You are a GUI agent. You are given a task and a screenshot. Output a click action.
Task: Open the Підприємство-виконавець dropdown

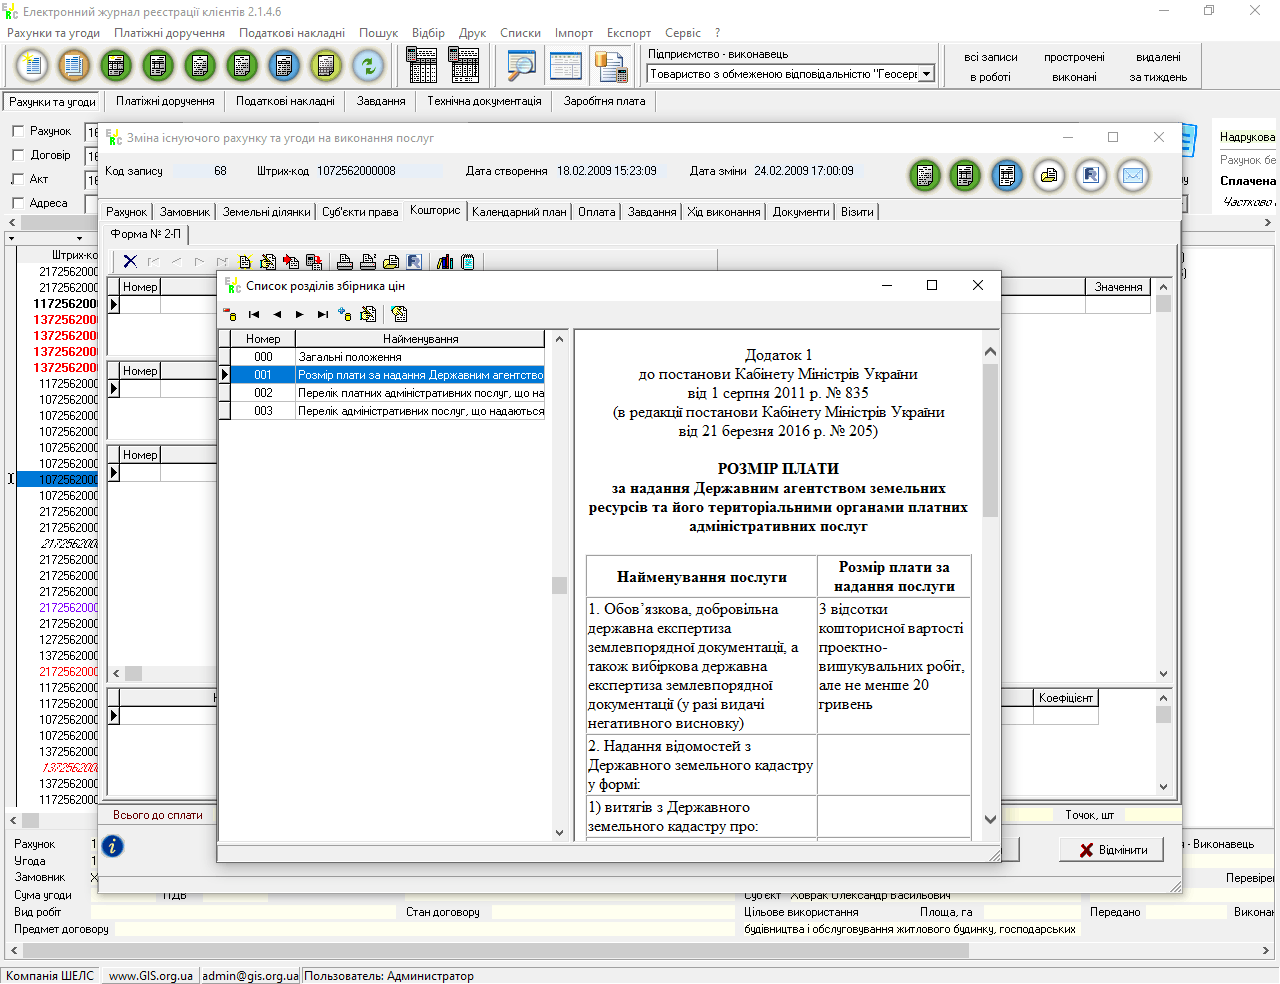(926, 74)
